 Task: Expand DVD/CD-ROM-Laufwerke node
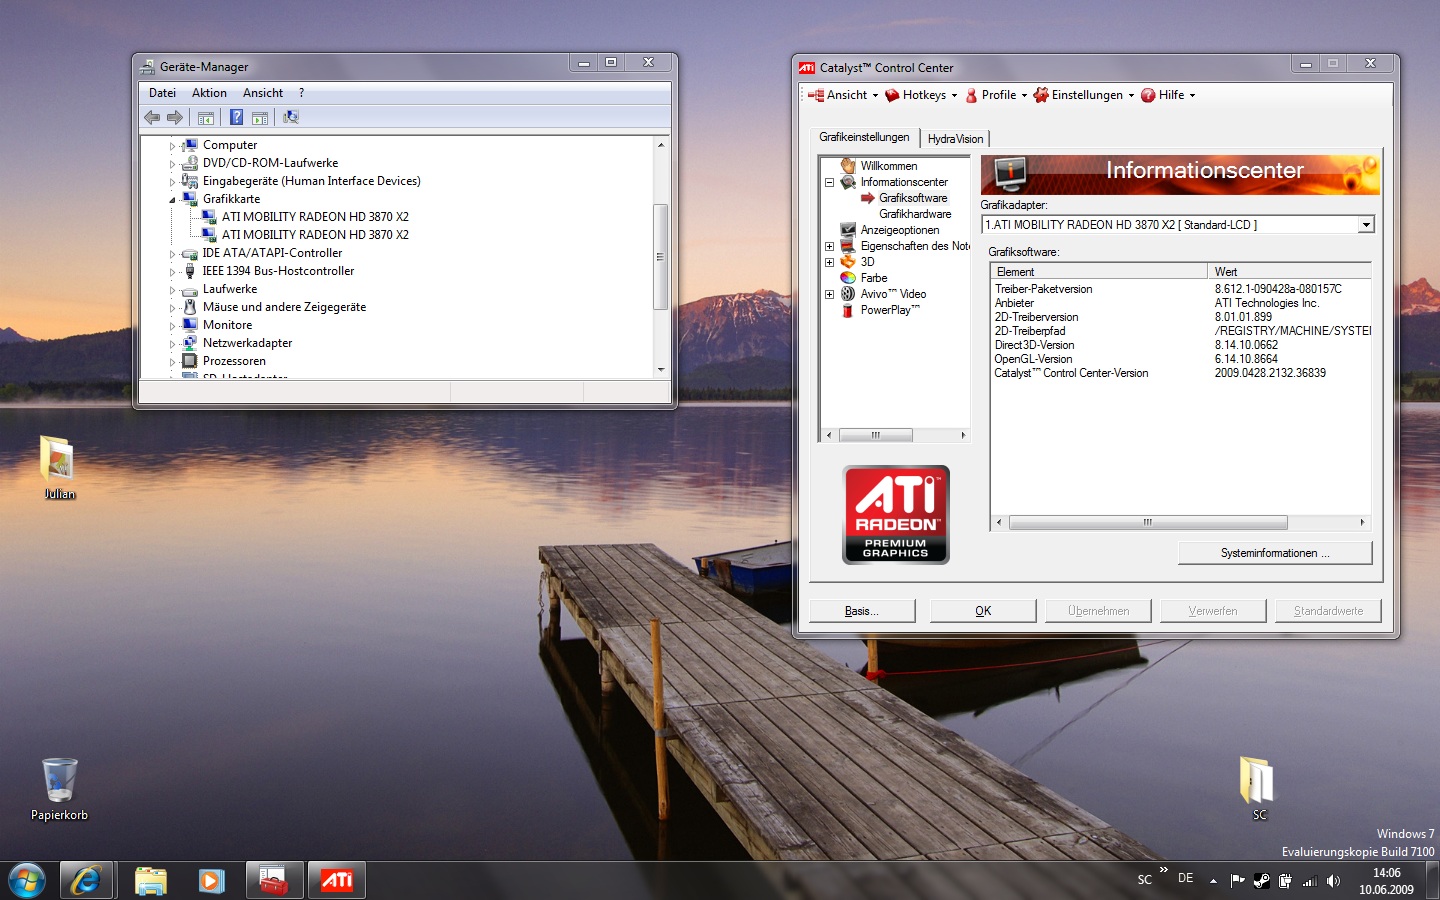pyautogui.click(x=172, y=164)
